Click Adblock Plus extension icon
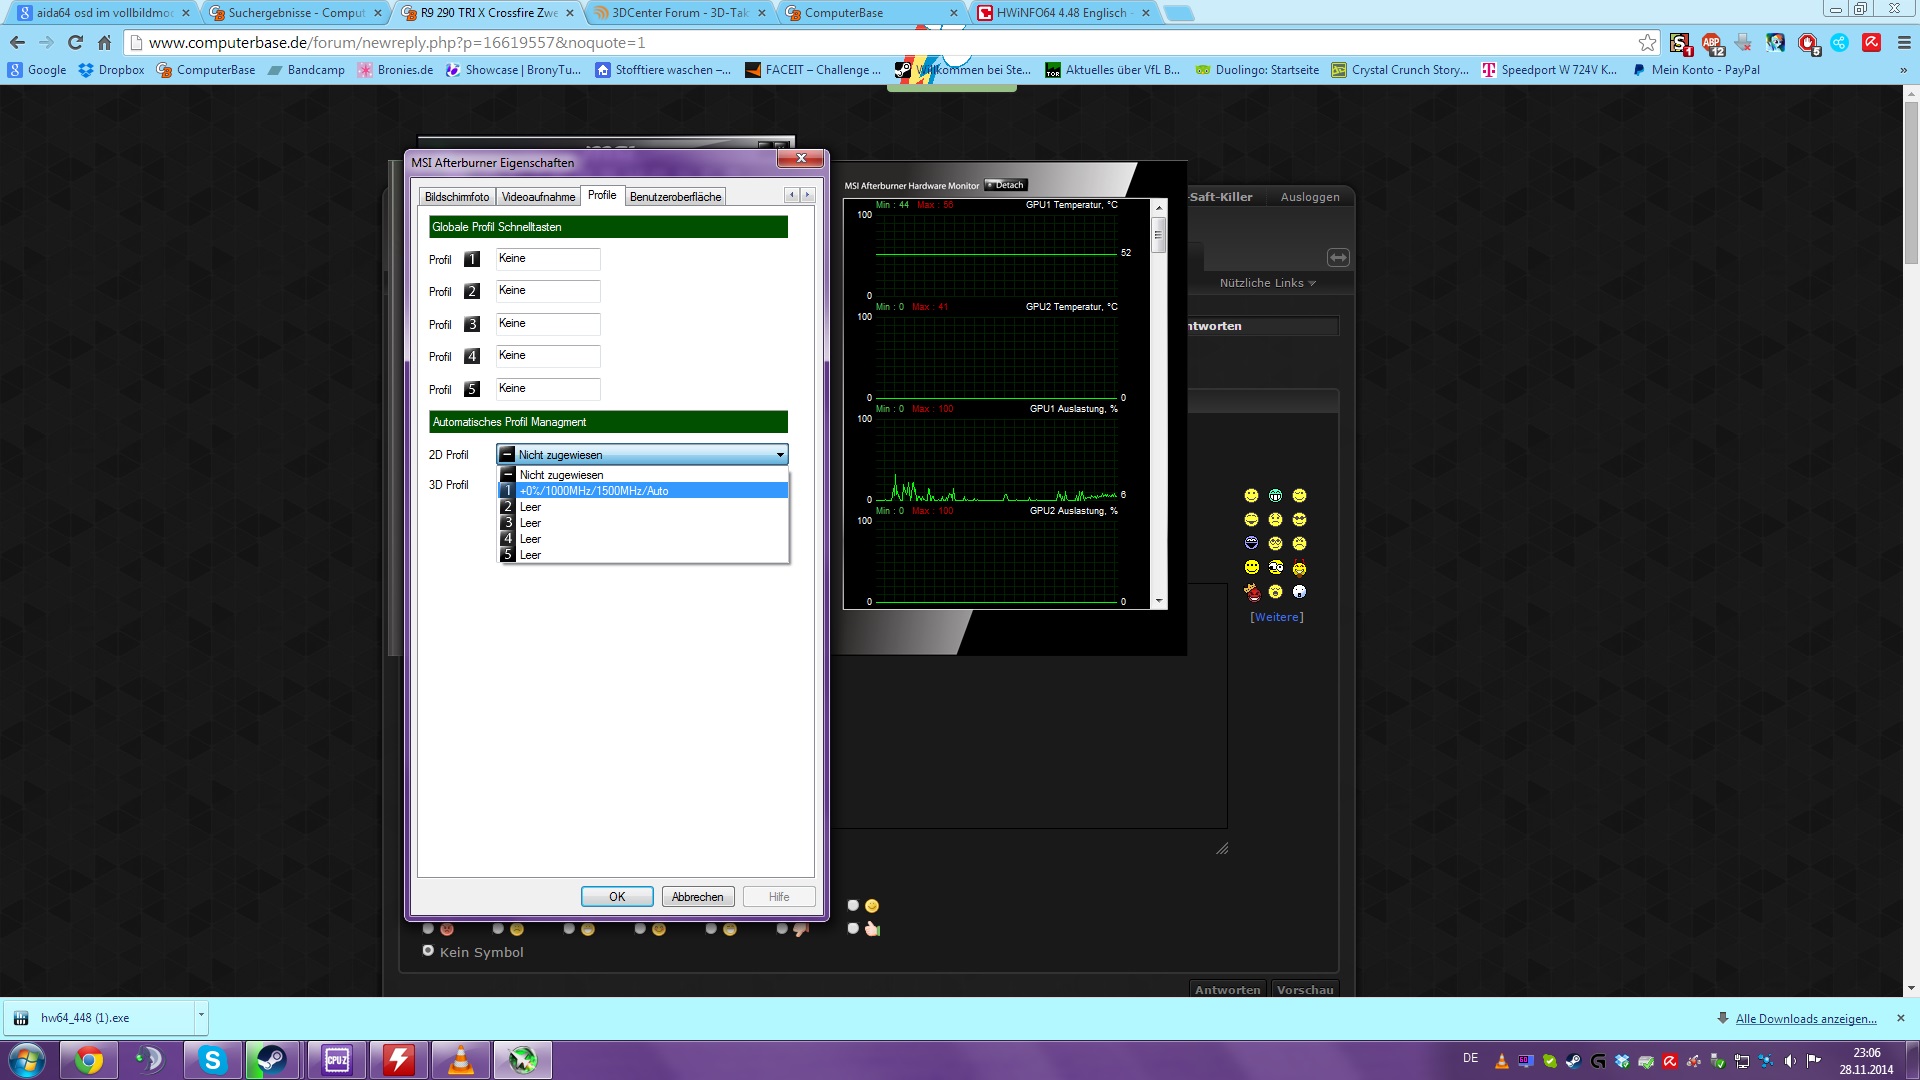This screenshot has height=1080, width=1920. [1712, 42]
